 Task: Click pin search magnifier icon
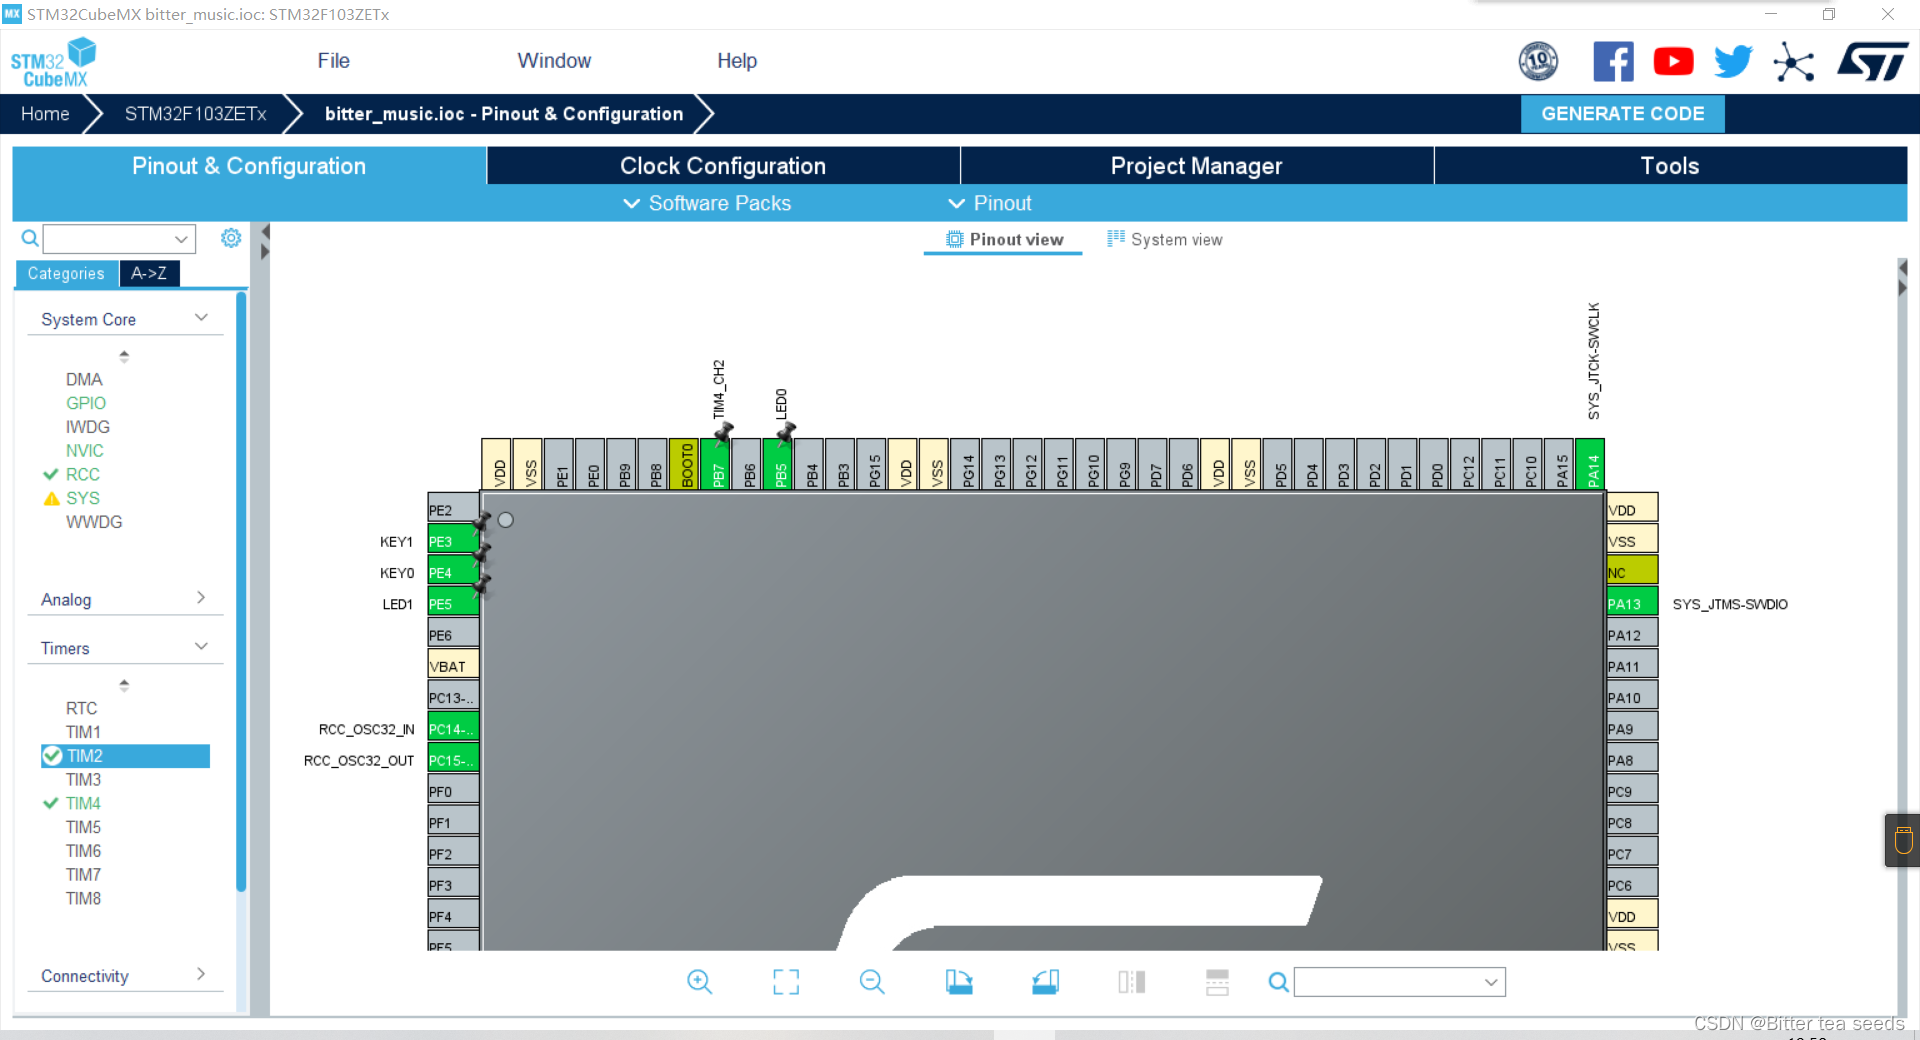(x=1278, y=982)
